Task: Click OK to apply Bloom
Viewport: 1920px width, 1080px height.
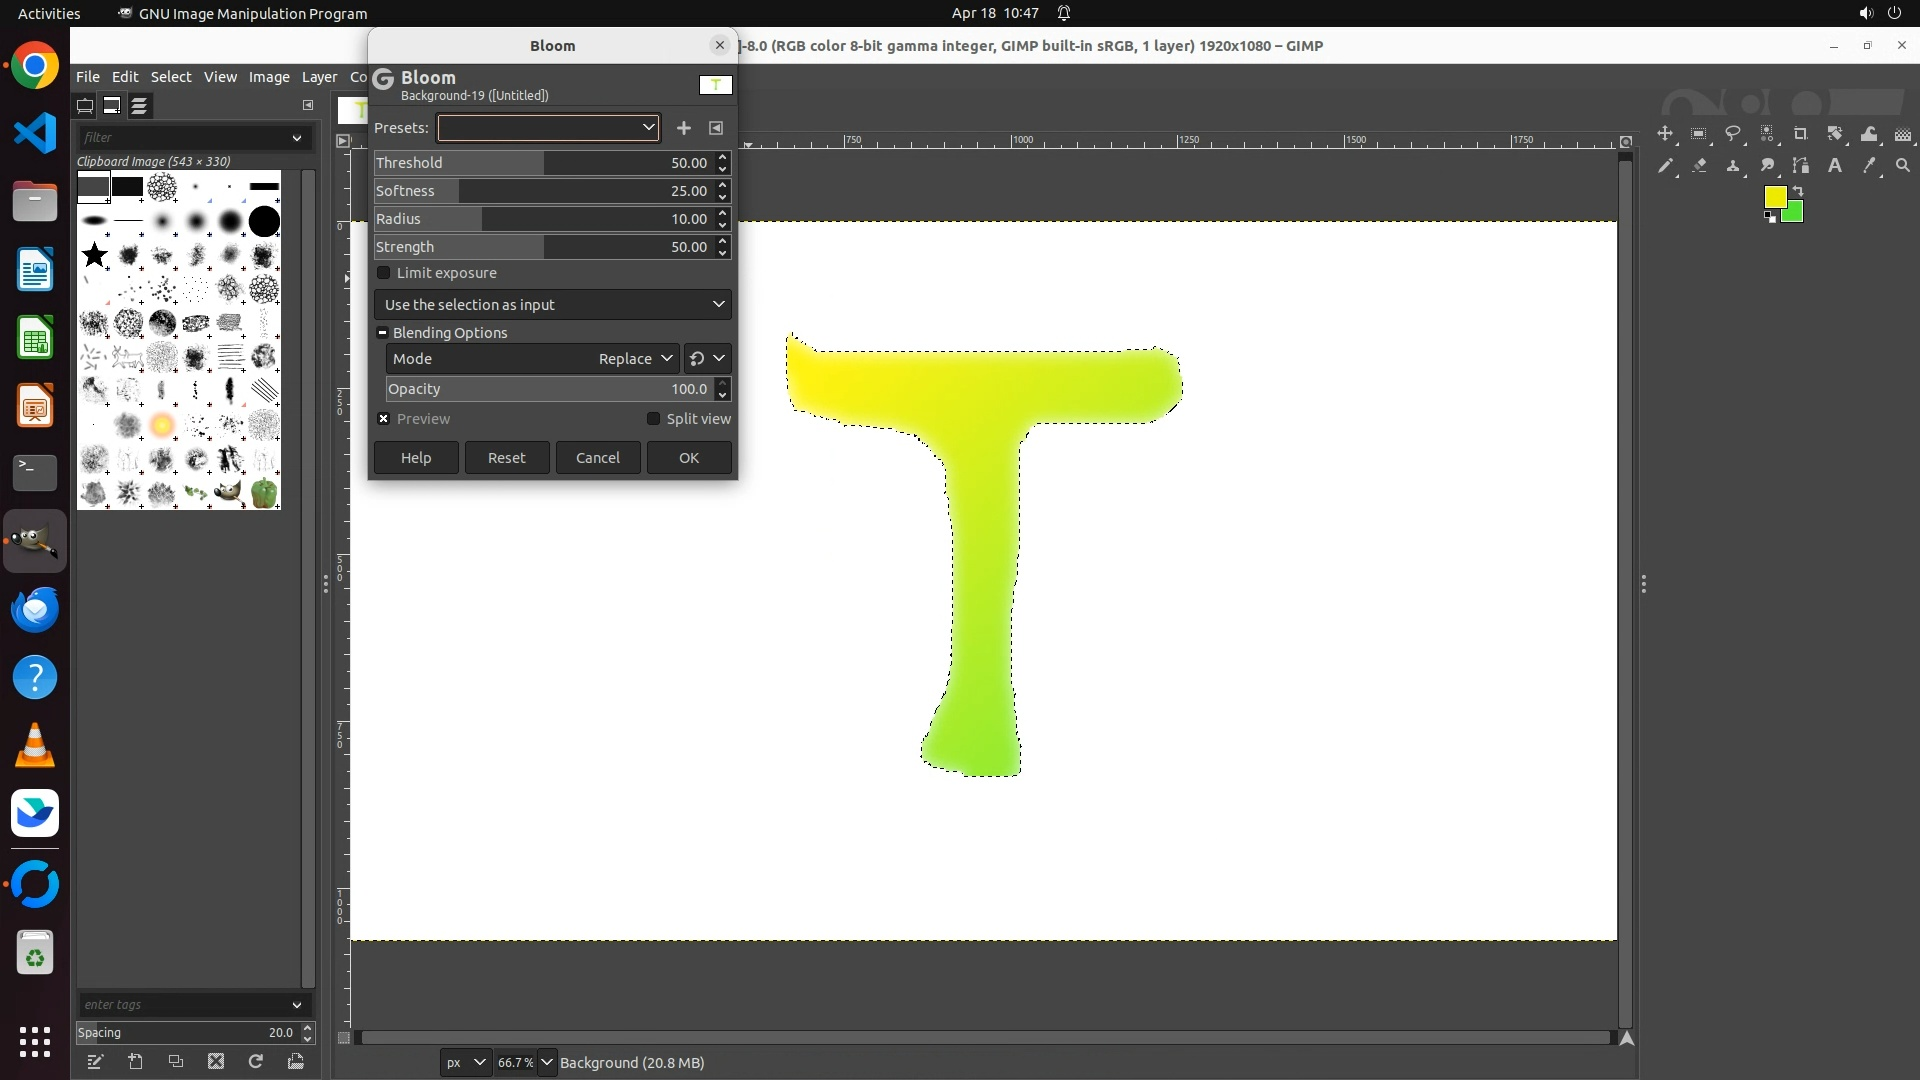Action: pyautogui.click(x=689, y=458)
